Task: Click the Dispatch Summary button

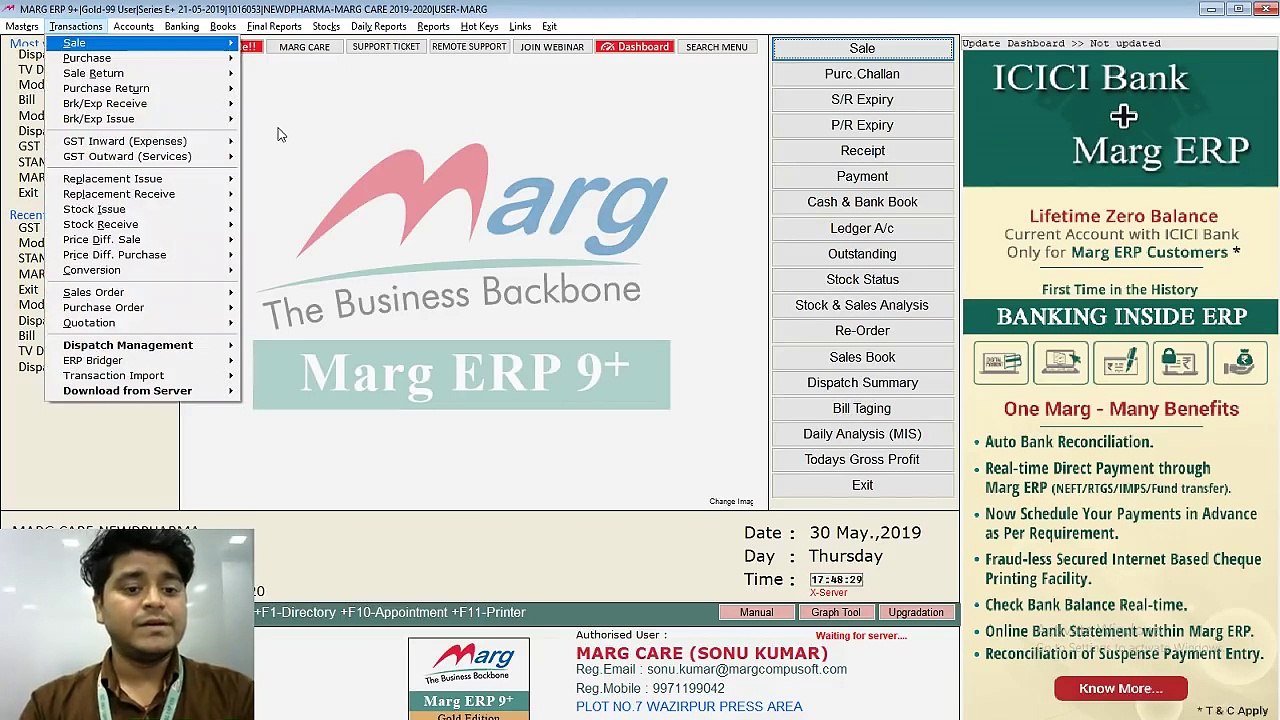Action: (x=862, y=382)
